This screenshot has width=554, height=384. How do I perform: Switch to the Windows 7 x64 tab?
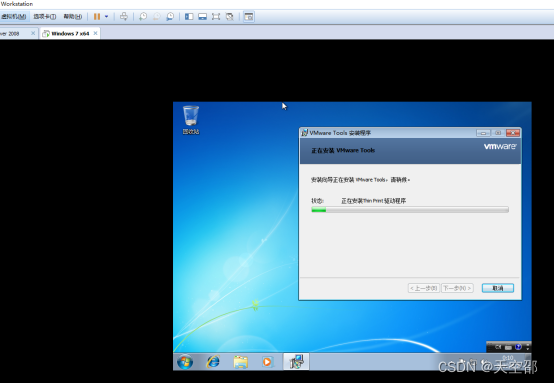70,34
